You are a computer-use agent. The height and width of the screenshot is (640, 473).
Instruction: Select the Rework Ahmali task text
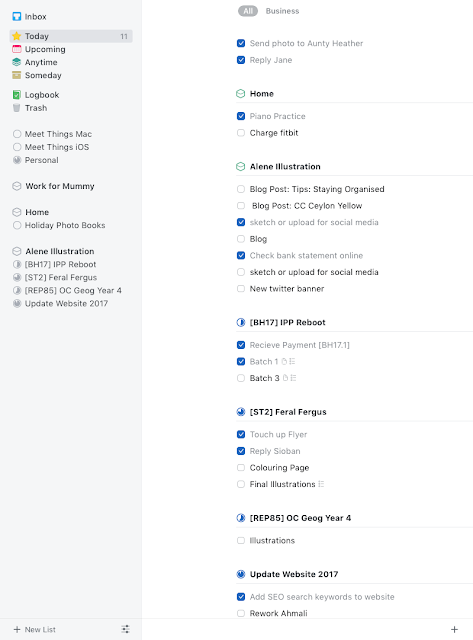278,613
